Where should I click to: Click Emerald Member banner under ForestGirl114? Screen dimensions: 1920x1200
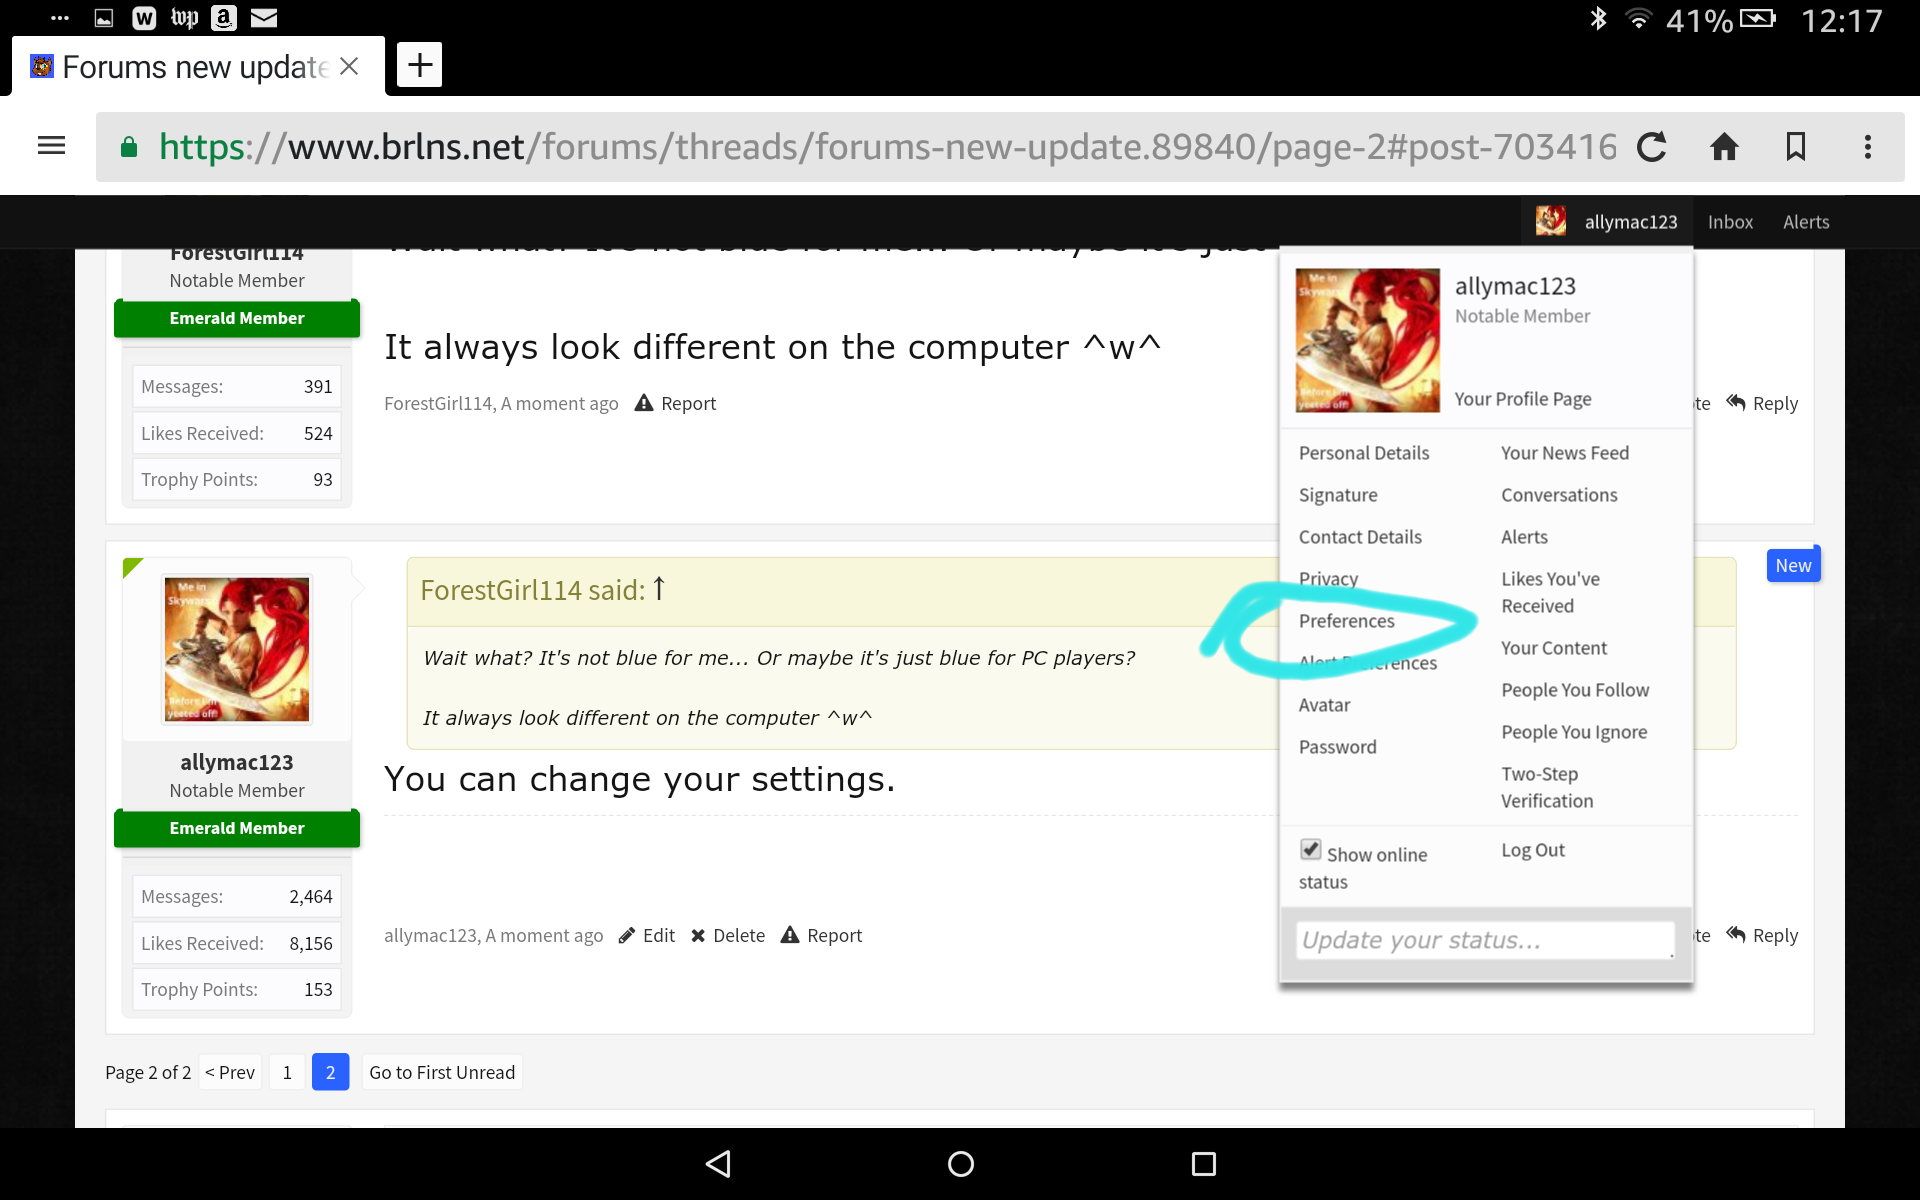pos(237,318)
